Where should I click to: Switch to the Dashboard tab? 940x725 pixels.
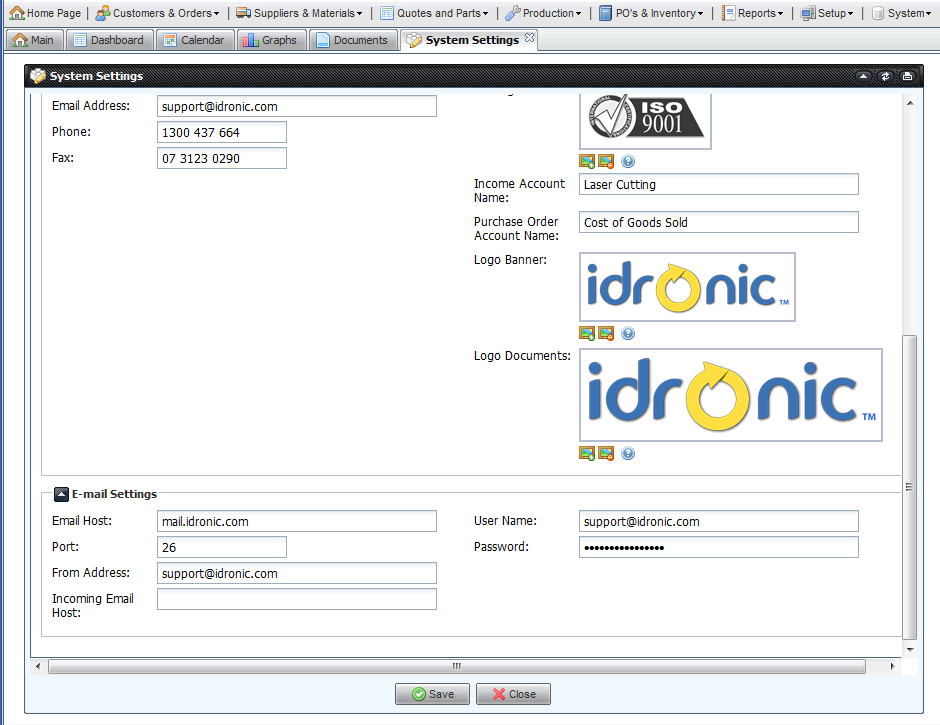[x=108, y=40]
